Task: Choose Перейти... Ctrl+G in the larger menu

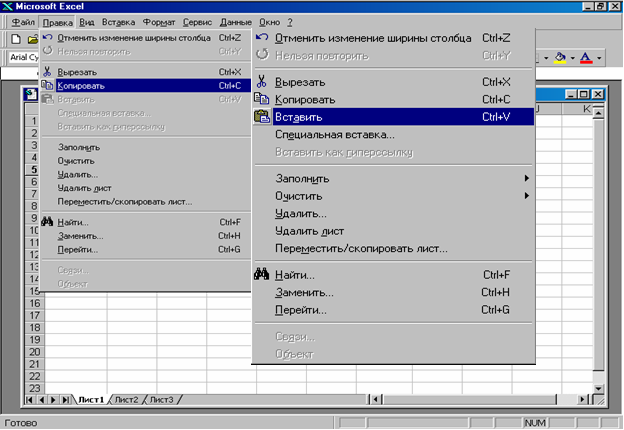Action: [393, 310]
